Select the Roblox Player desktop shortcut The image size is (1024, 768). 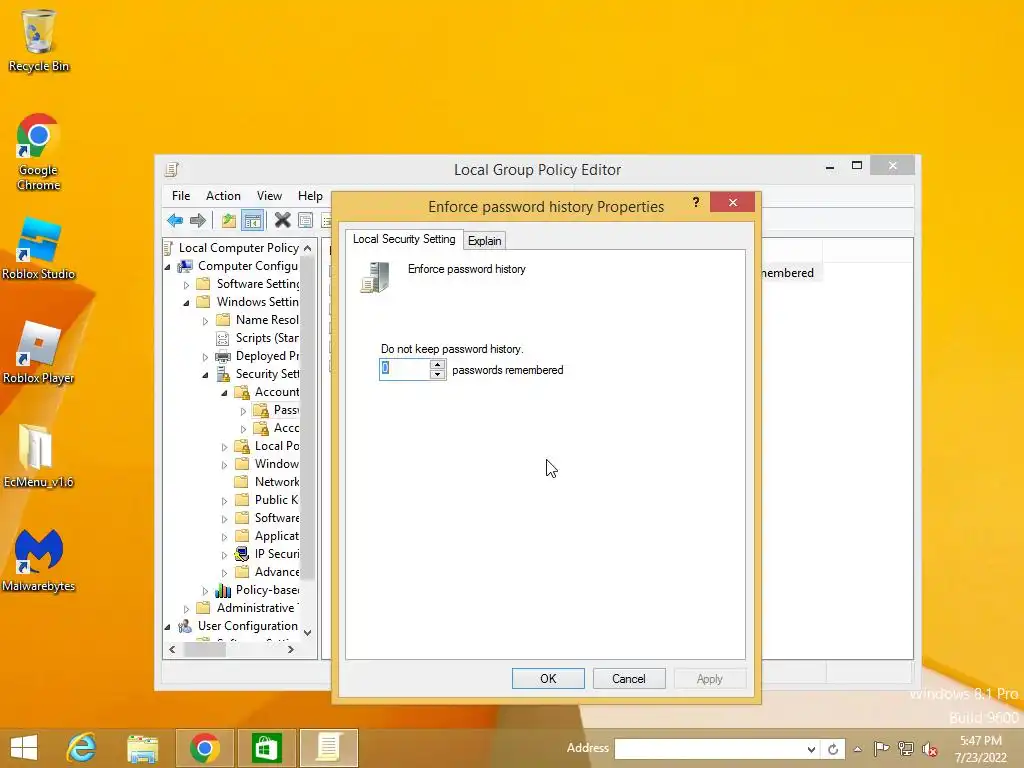[x=39, y=353]
